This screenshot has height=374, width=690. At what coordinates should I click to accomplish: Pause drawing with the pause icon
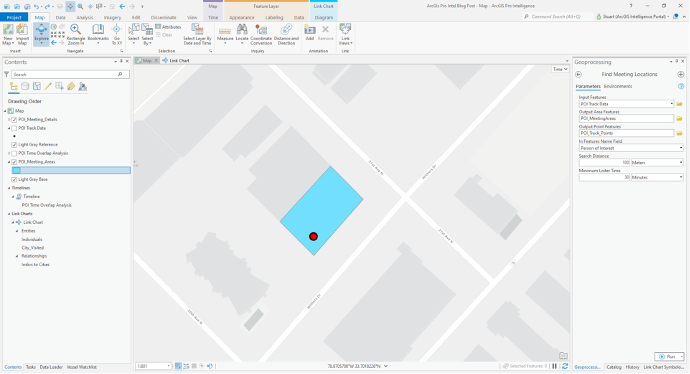(554, 366)
